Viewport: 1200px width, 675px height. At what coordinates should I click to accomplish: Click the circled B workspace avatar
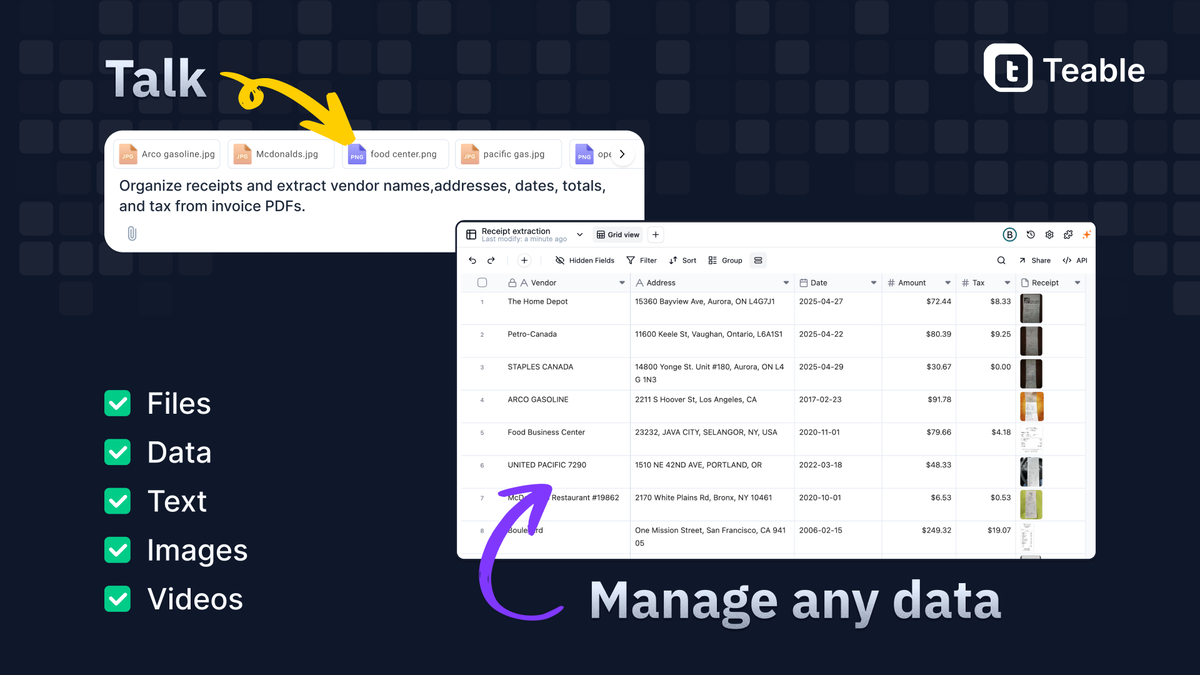click(x=1009, y=234)
